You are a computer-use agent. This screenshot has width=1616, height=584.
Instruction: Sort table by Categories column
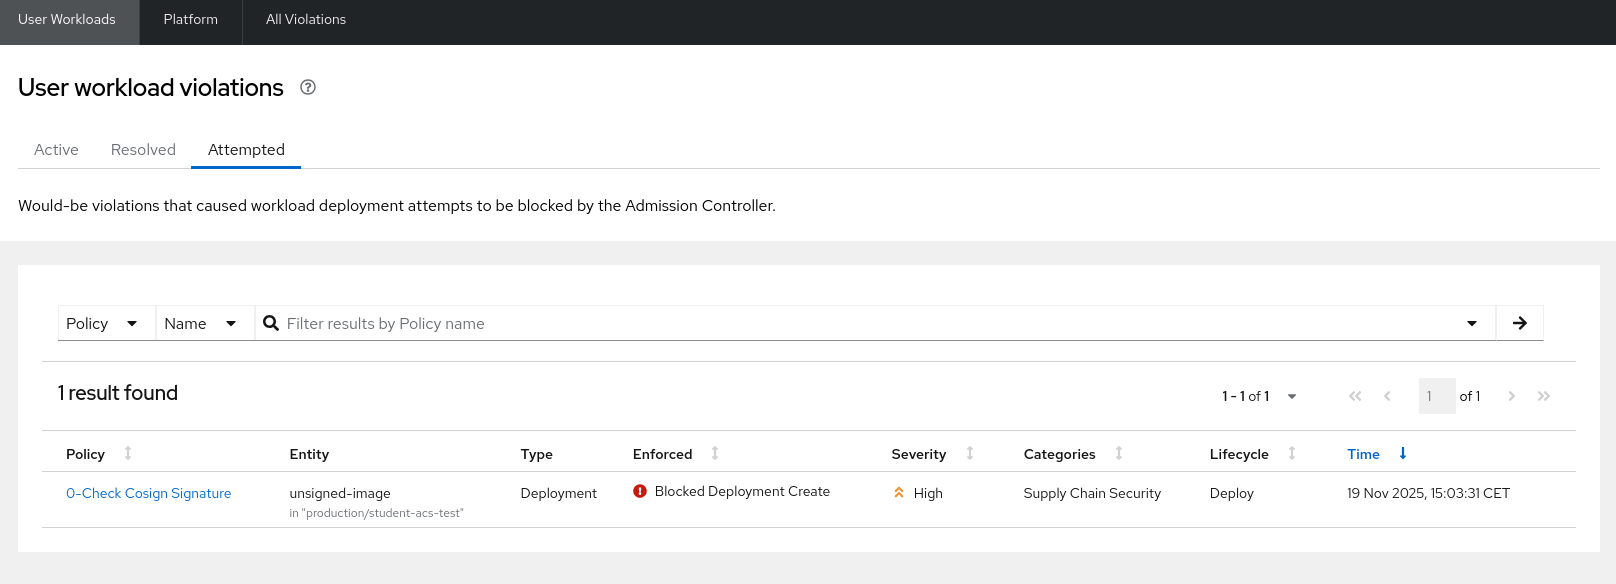pyautogui.click(x=1119, y=454)
